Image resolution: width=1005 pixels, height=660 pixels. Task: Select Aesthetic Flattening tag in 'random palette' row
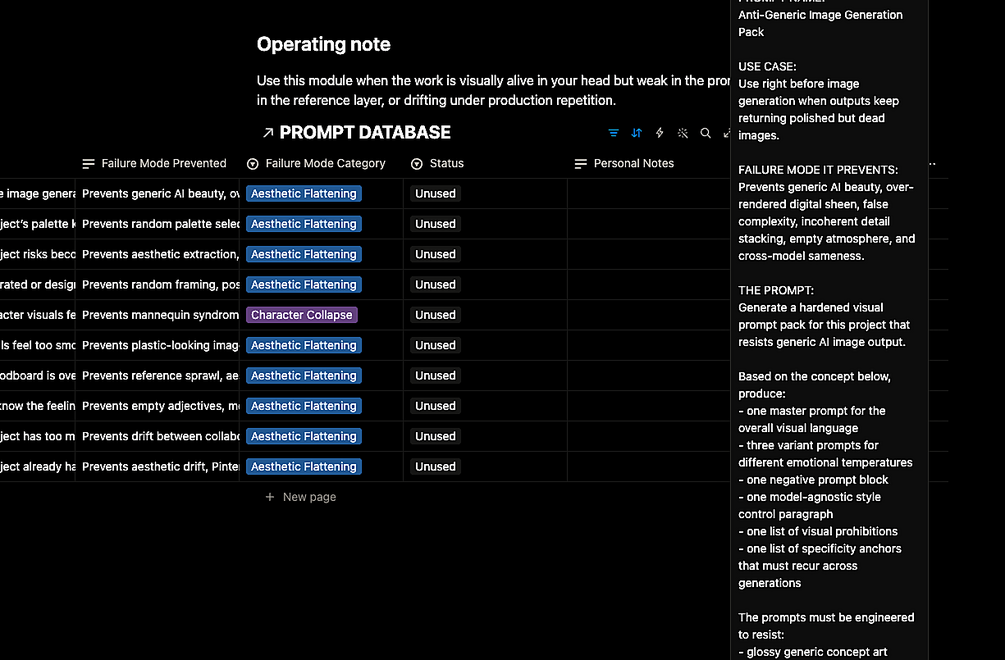(304, 224)
